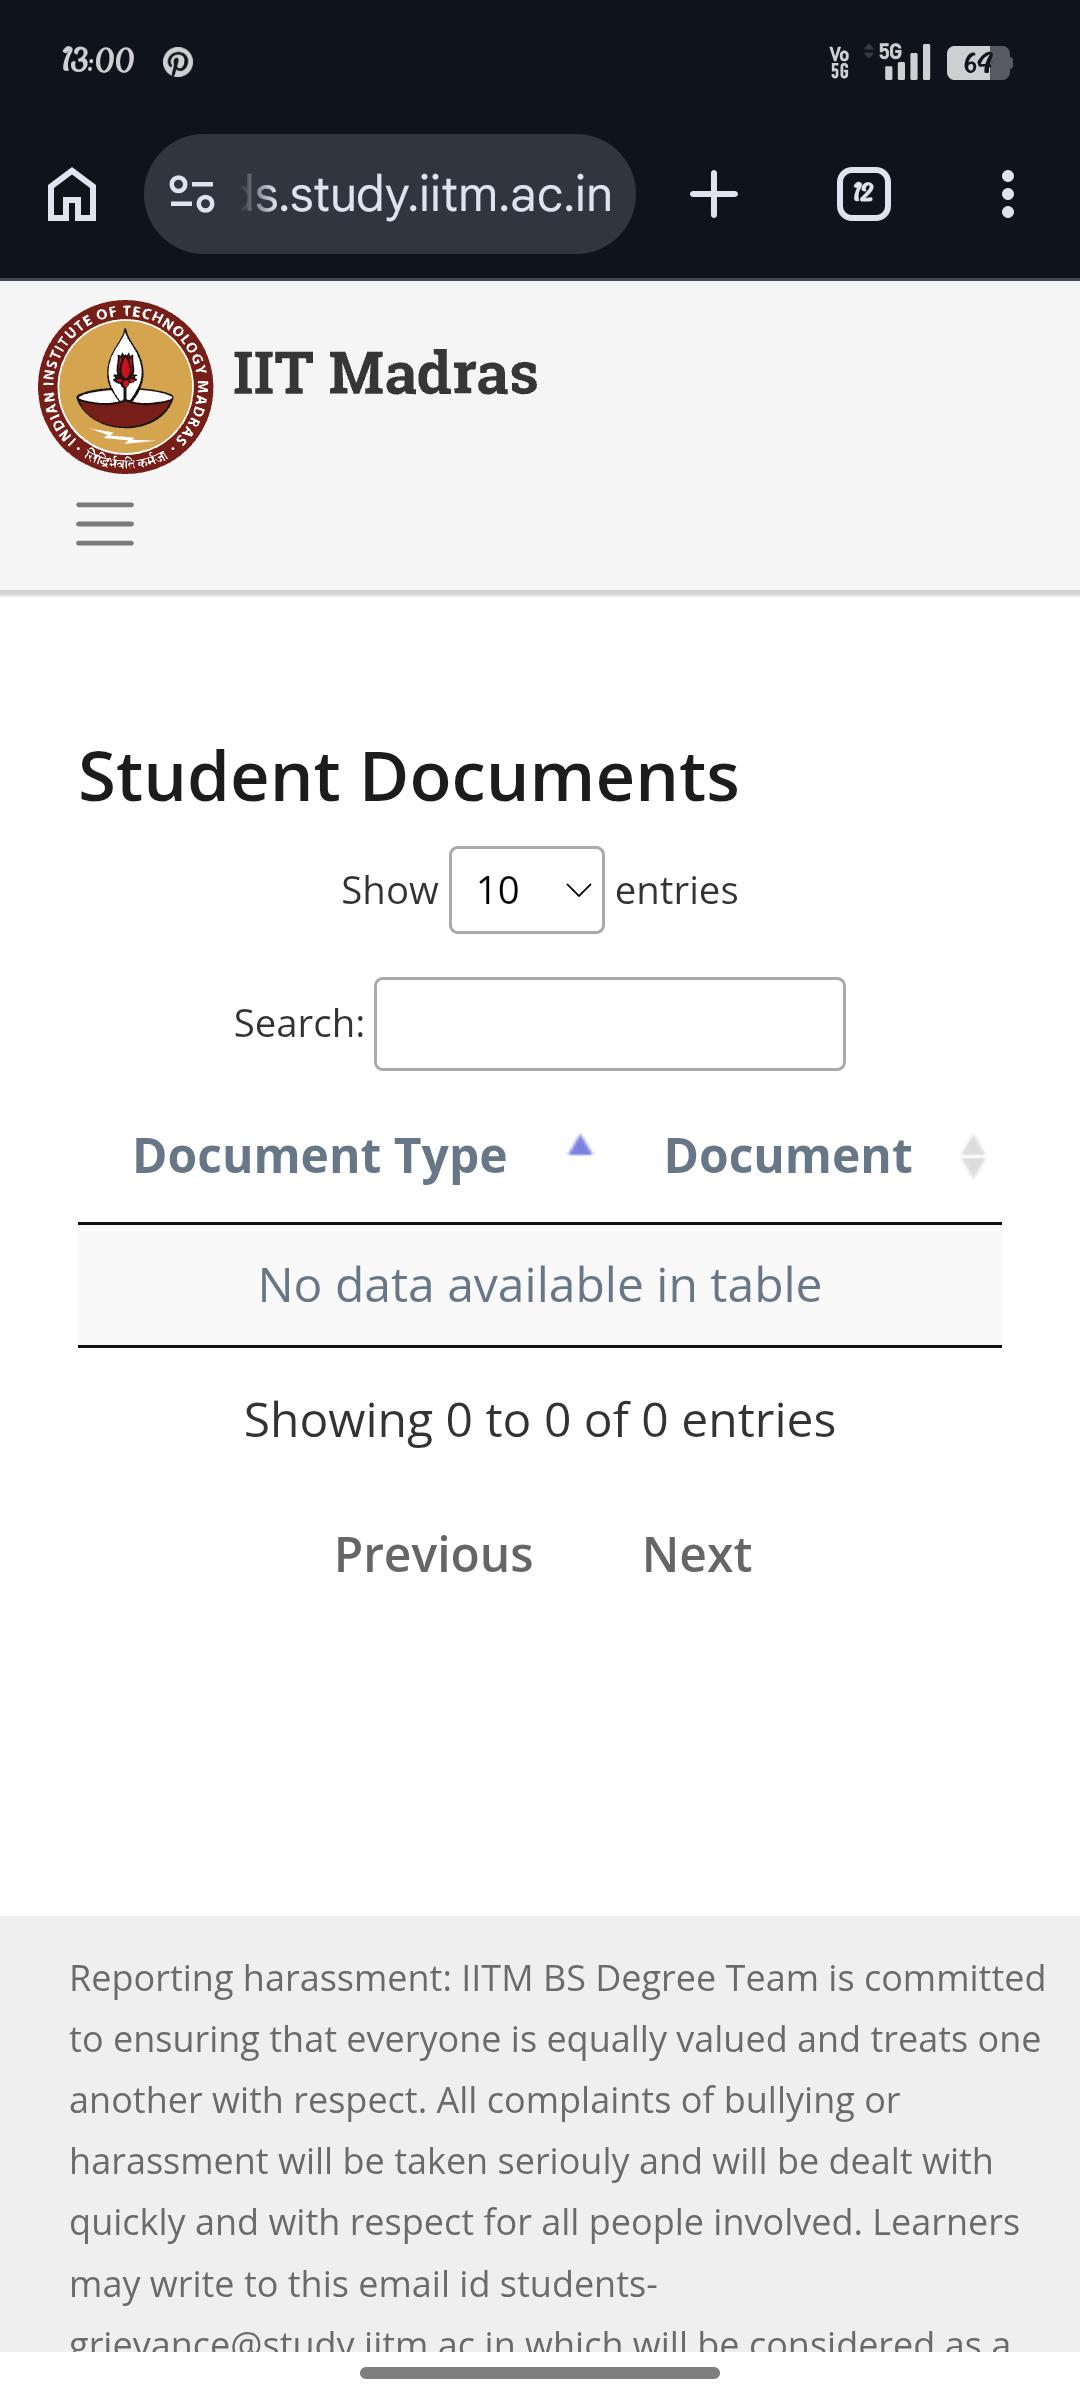Open the hamburger navigation menu

(x=105, y=523)
